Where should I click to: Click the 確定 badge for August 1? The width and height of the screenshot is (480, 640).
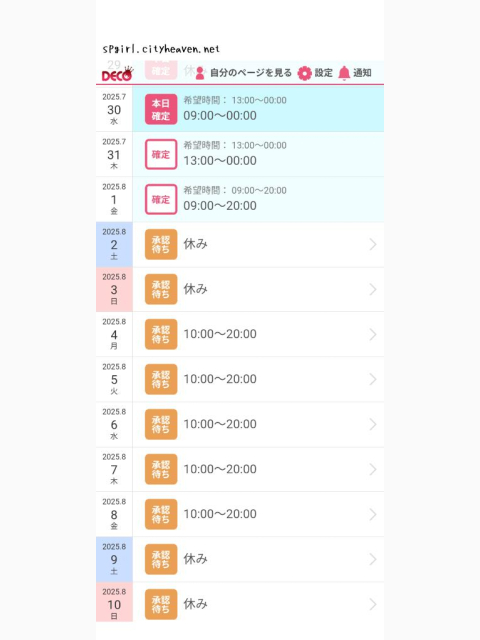tap(161, 199)
